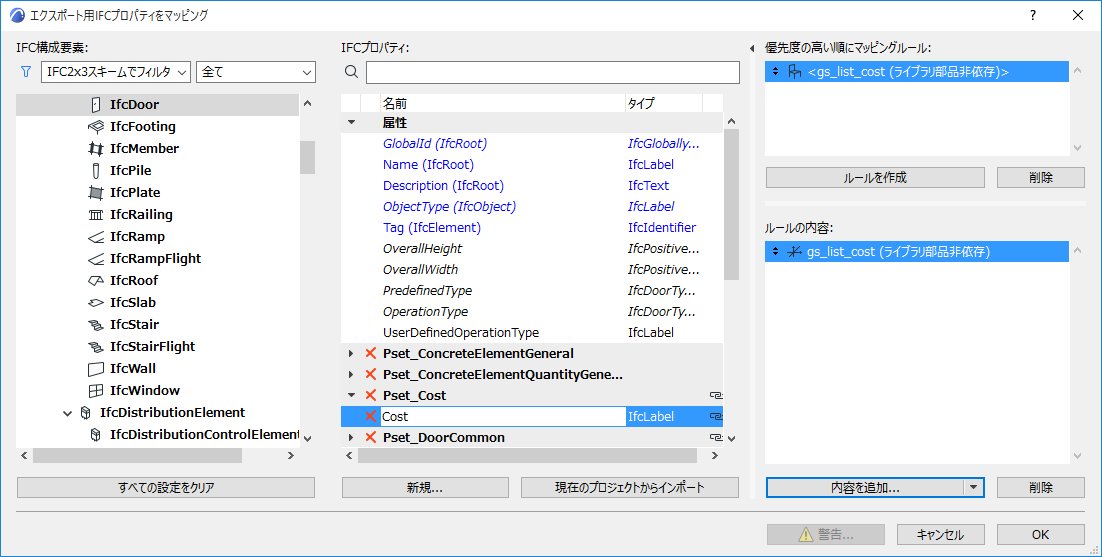Select Tag (IfcElement) property
This screenshot has width=1102, height=557.
pyautogui.click(x=532, y=228)
